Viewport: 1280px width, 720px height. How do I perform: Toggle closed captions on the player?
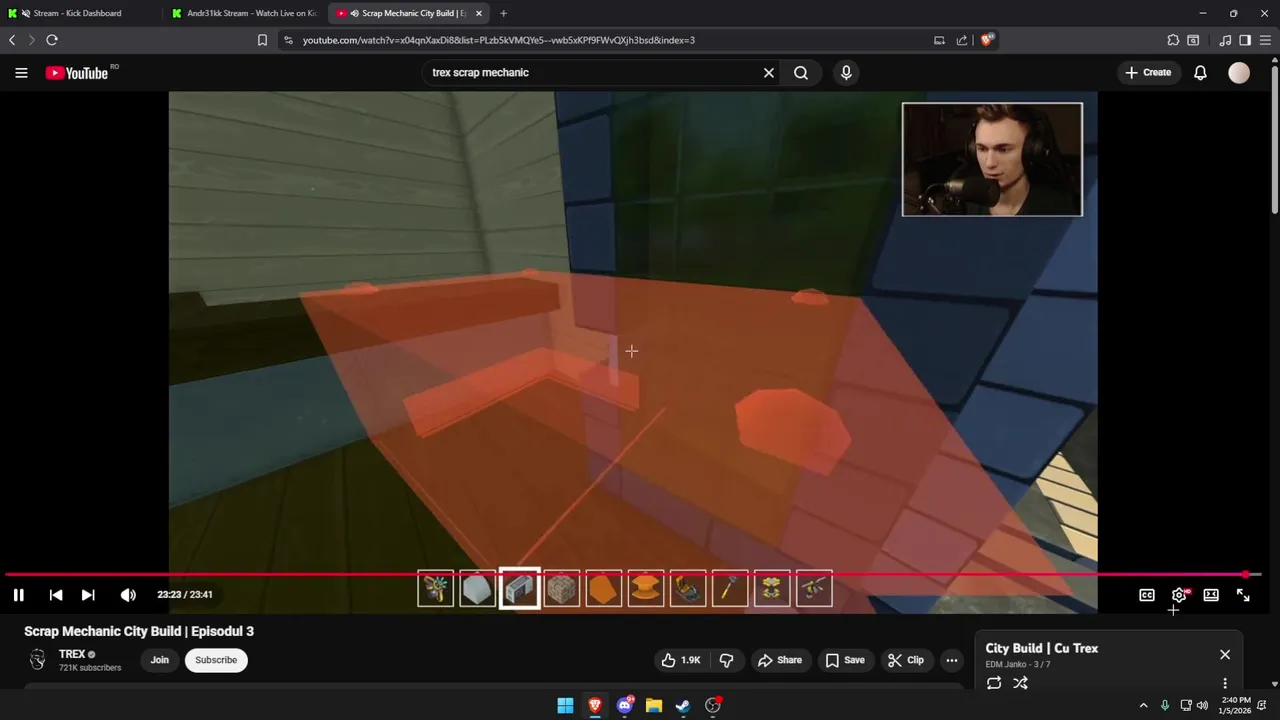(1147, 595)
